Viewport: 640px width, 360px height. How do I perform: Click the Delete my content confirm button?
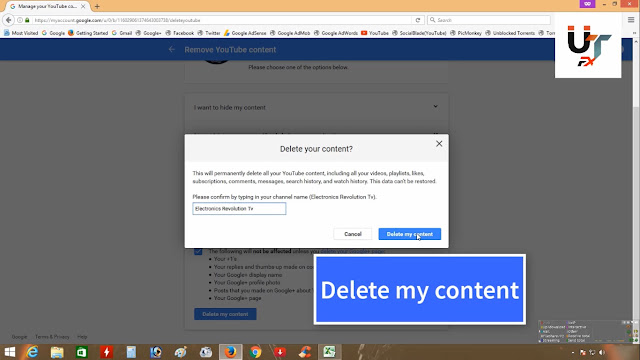coord(409,234)
